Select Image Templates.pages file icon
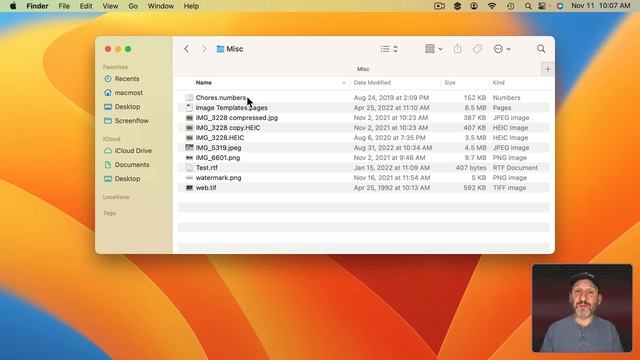Screen dimensions: 640x360 [x=189, y=108]
